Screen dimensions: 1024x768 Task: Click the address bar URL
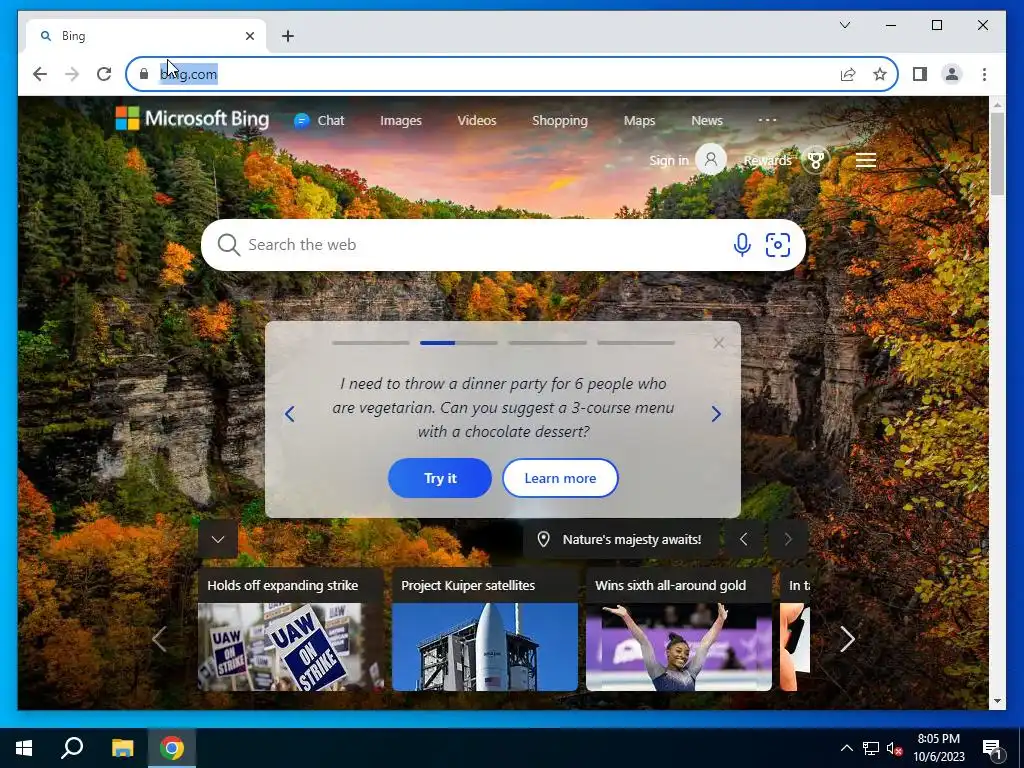[x=189, y=74]
